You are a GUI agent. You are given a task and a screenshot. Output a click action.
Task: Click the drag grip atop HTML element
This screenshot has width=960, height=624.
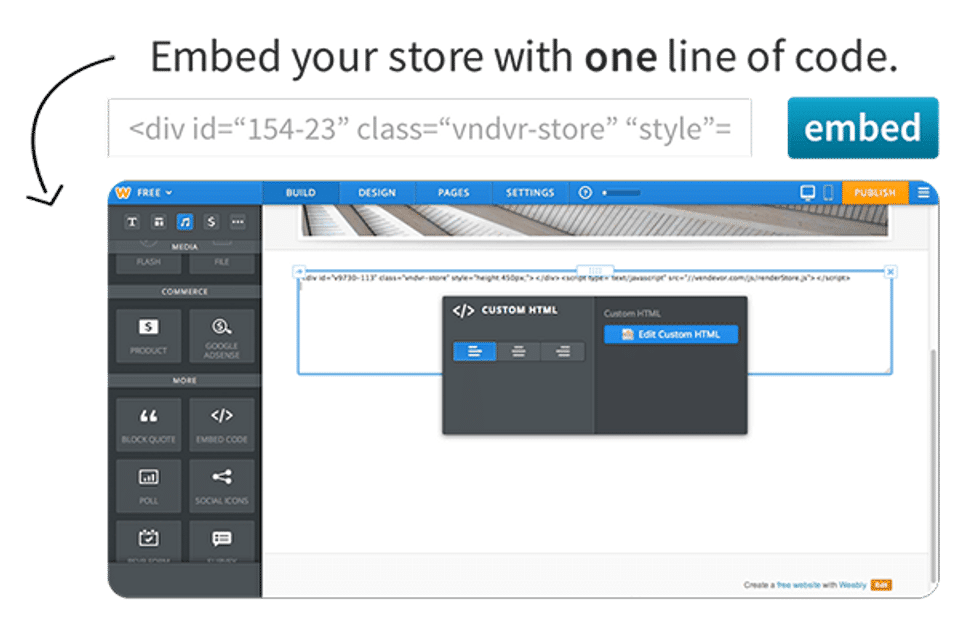pos(595,270)
